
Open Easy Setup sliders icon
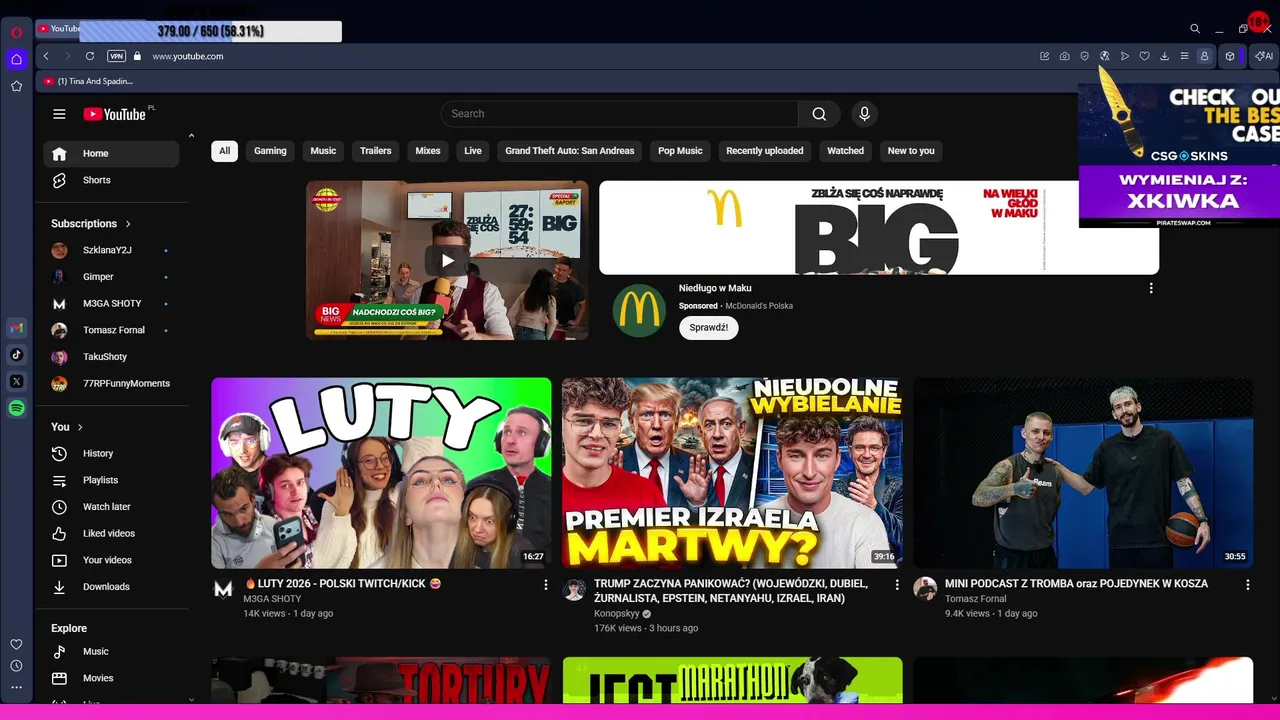point(1185,56)
